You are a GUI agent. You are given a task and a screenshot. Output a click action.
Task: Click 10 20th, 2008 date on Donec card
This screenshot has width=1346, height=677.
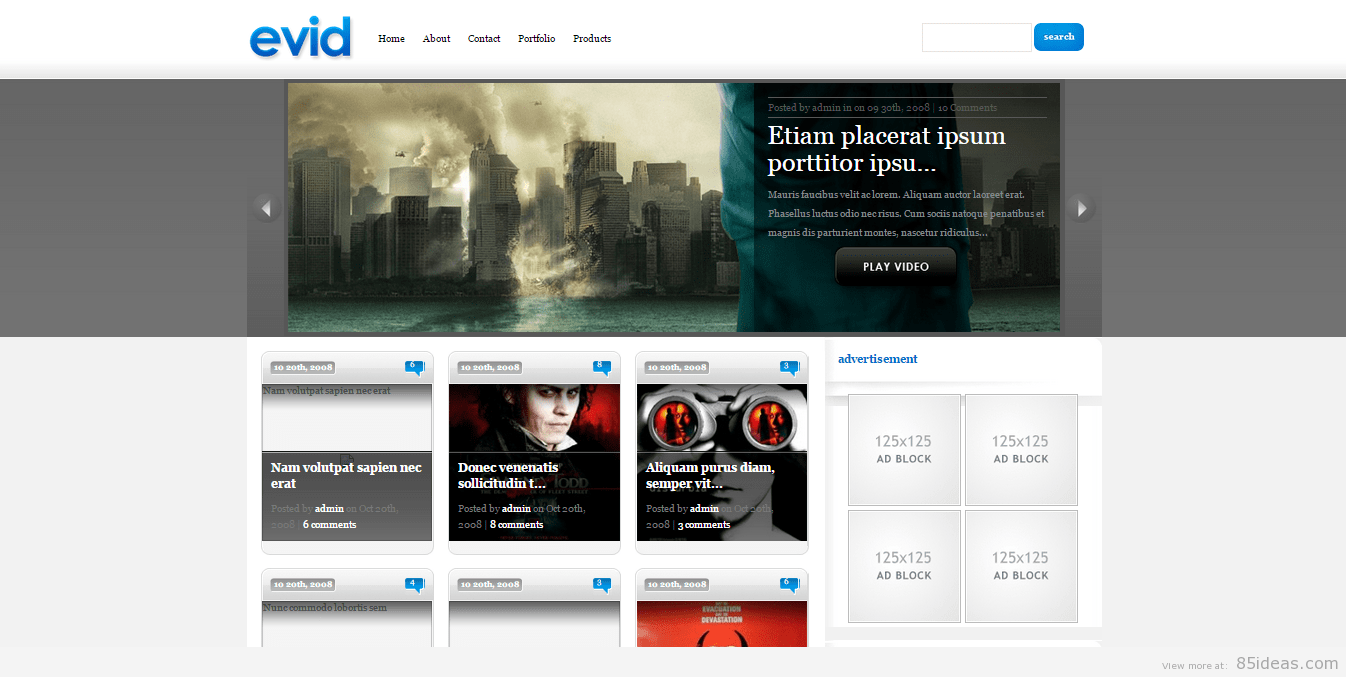pyautogui.click(x=489, y=368)
